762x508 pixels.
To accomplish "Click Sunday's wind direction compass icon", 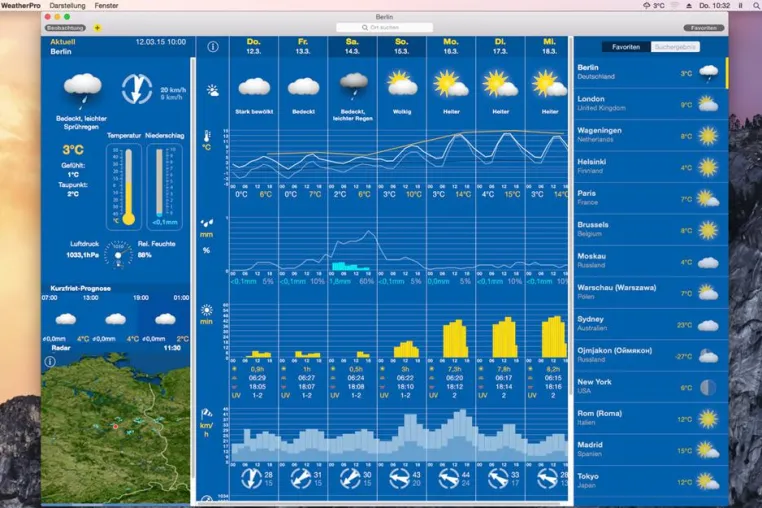I will point(399,478).
